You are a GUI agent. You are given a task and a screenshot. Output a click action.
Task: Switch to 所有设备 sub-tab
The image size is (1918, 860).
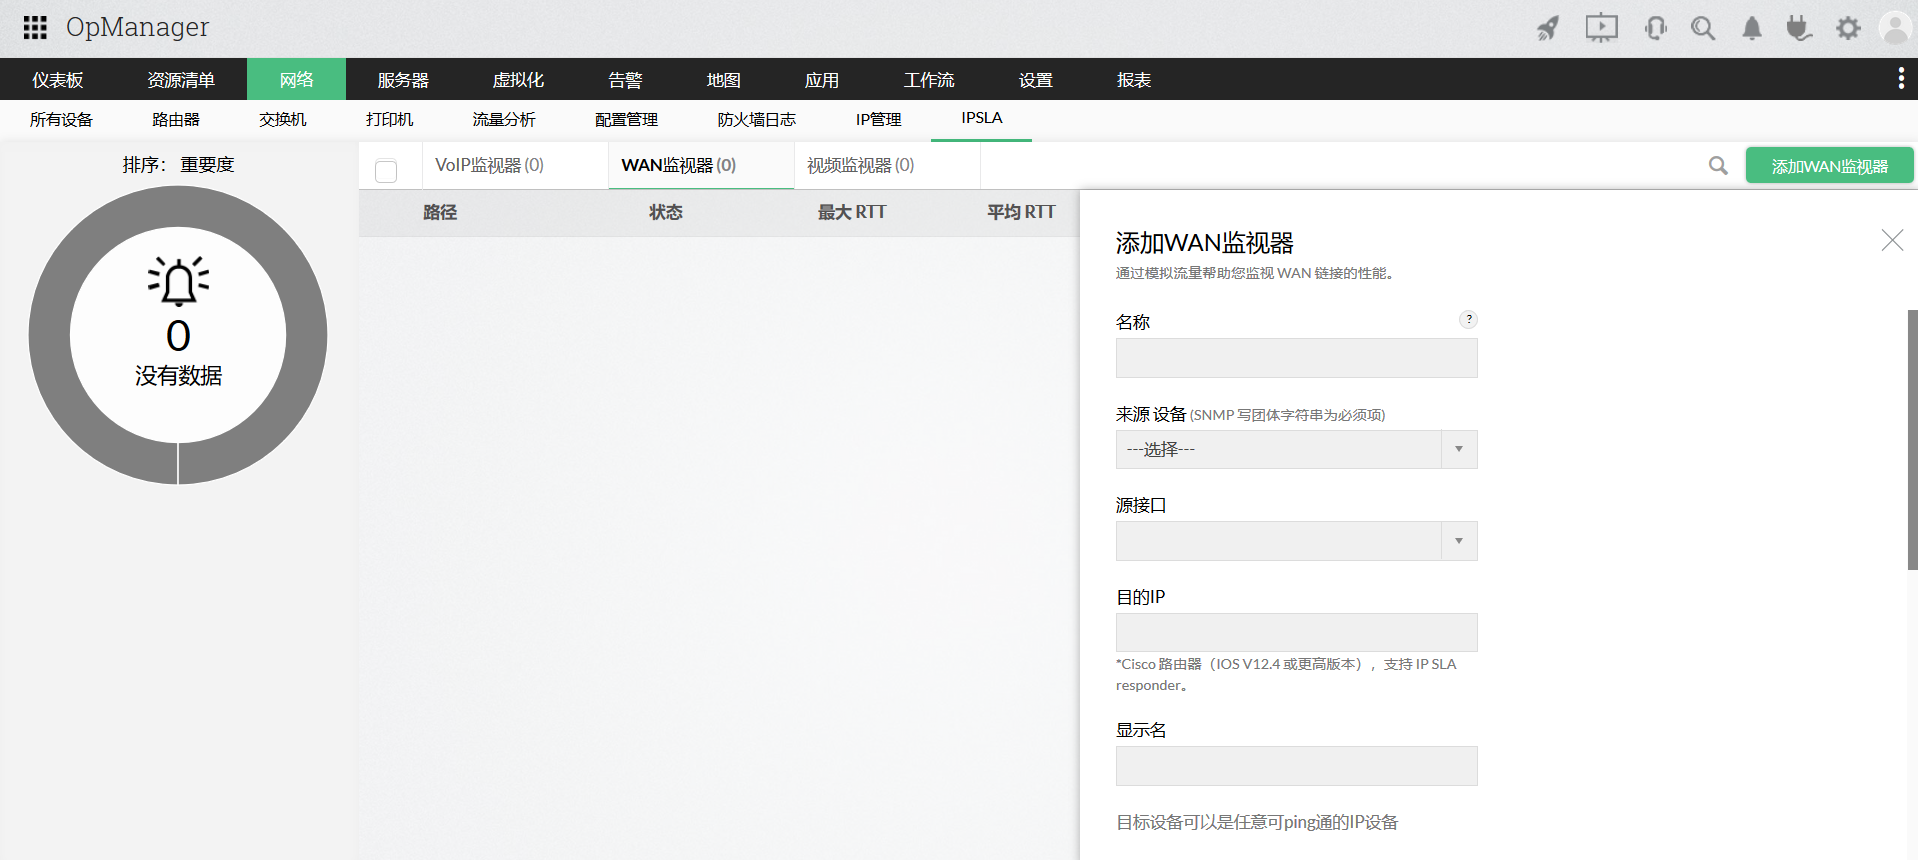pos(61,120)
